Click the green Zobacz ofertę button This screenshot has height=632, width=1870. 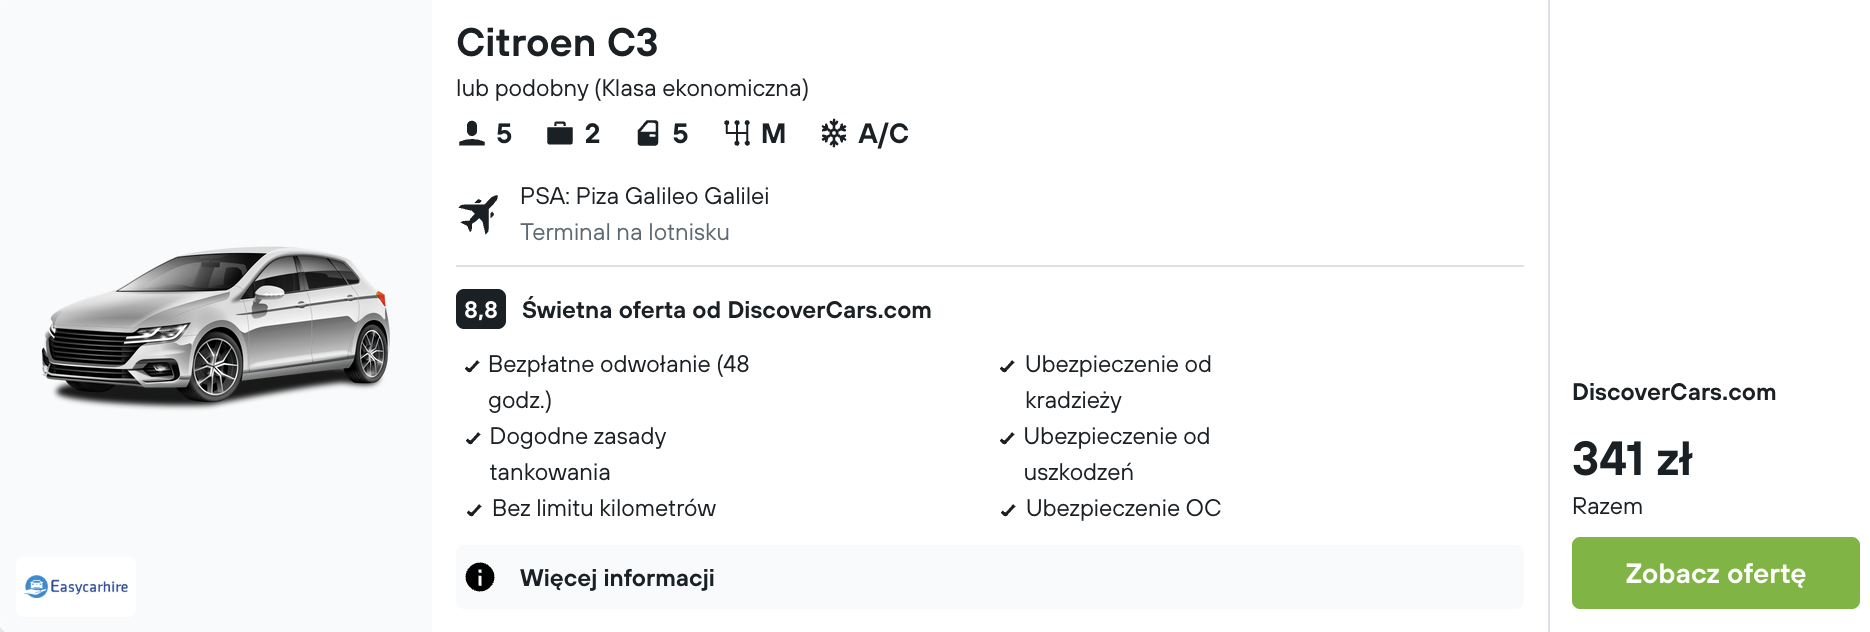1714,573
